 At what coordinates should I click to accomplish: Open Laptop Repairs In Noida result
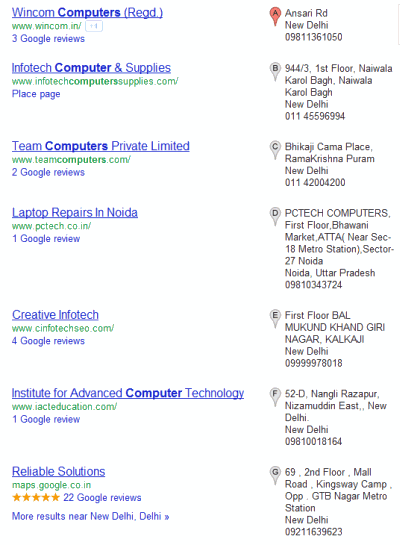pos(75,212)
